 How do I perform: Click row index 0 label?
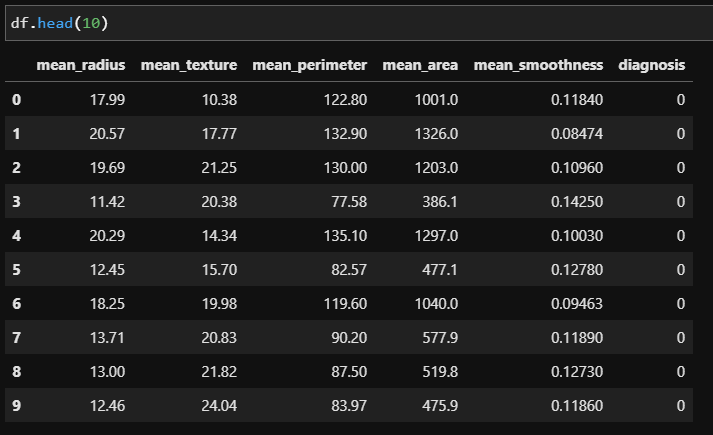coord(15,99)
